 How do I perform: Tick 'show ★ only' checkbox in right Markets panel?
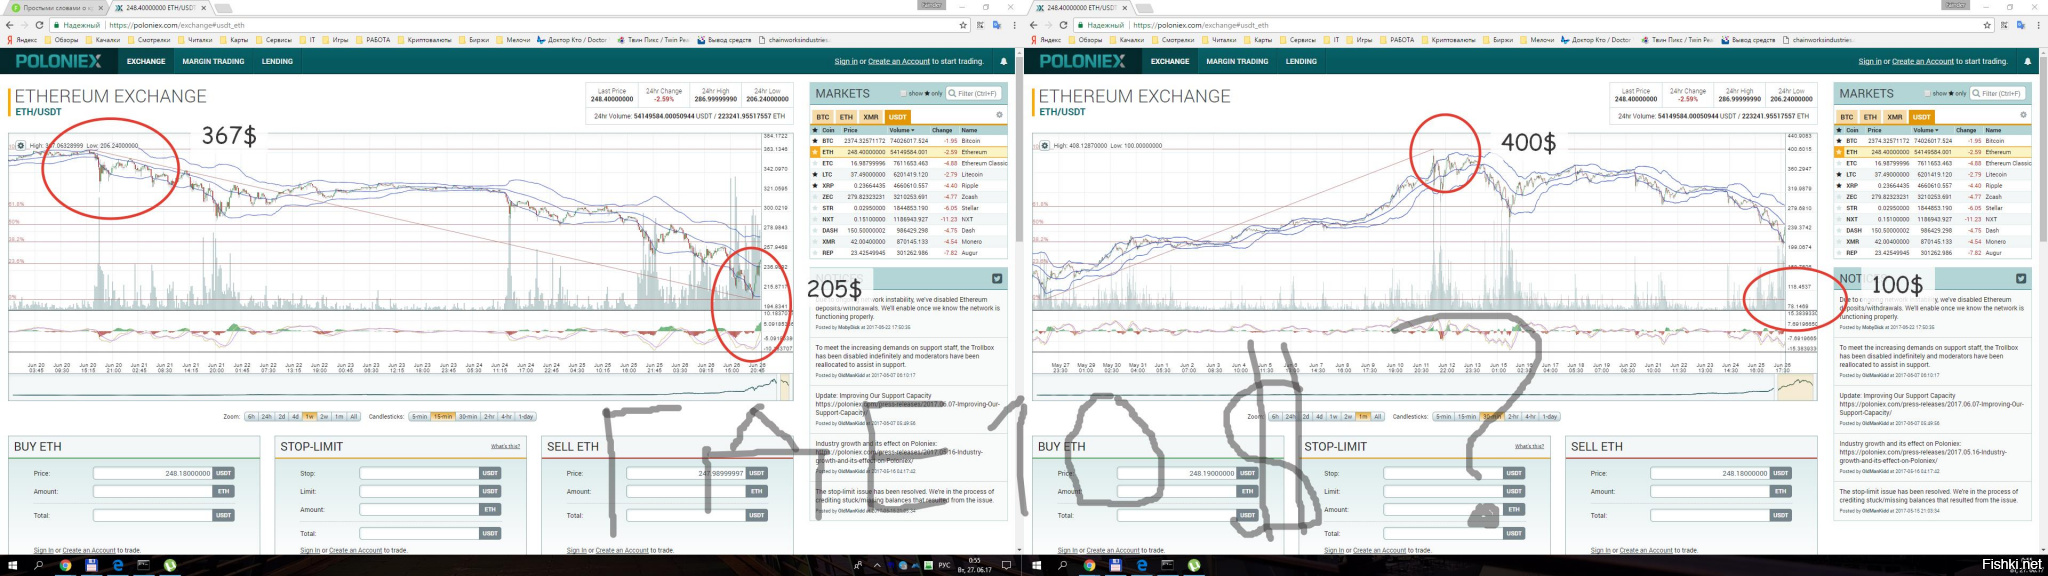(x=1928, y=94)
